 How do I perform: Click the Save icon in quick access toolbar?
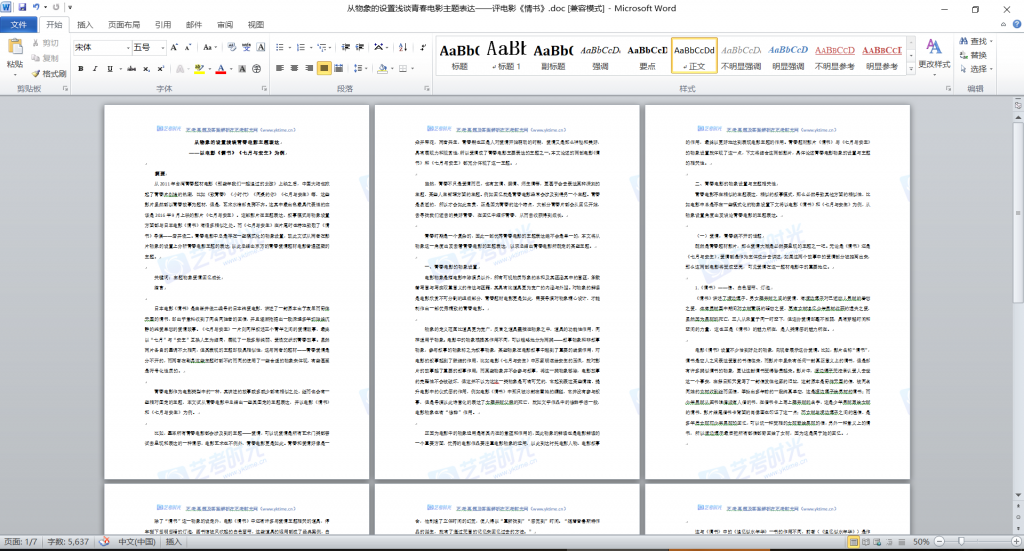click(23, 8)
